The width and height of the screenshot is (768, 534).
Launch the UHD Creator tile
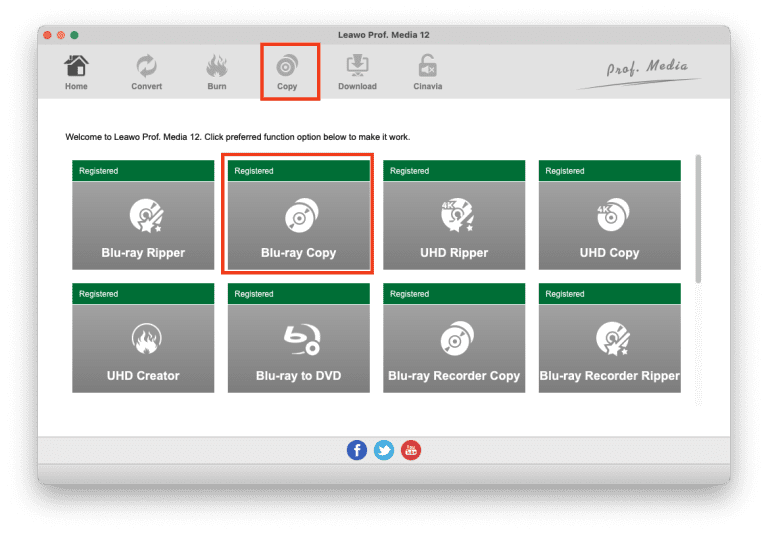click(x=143, y=338)
